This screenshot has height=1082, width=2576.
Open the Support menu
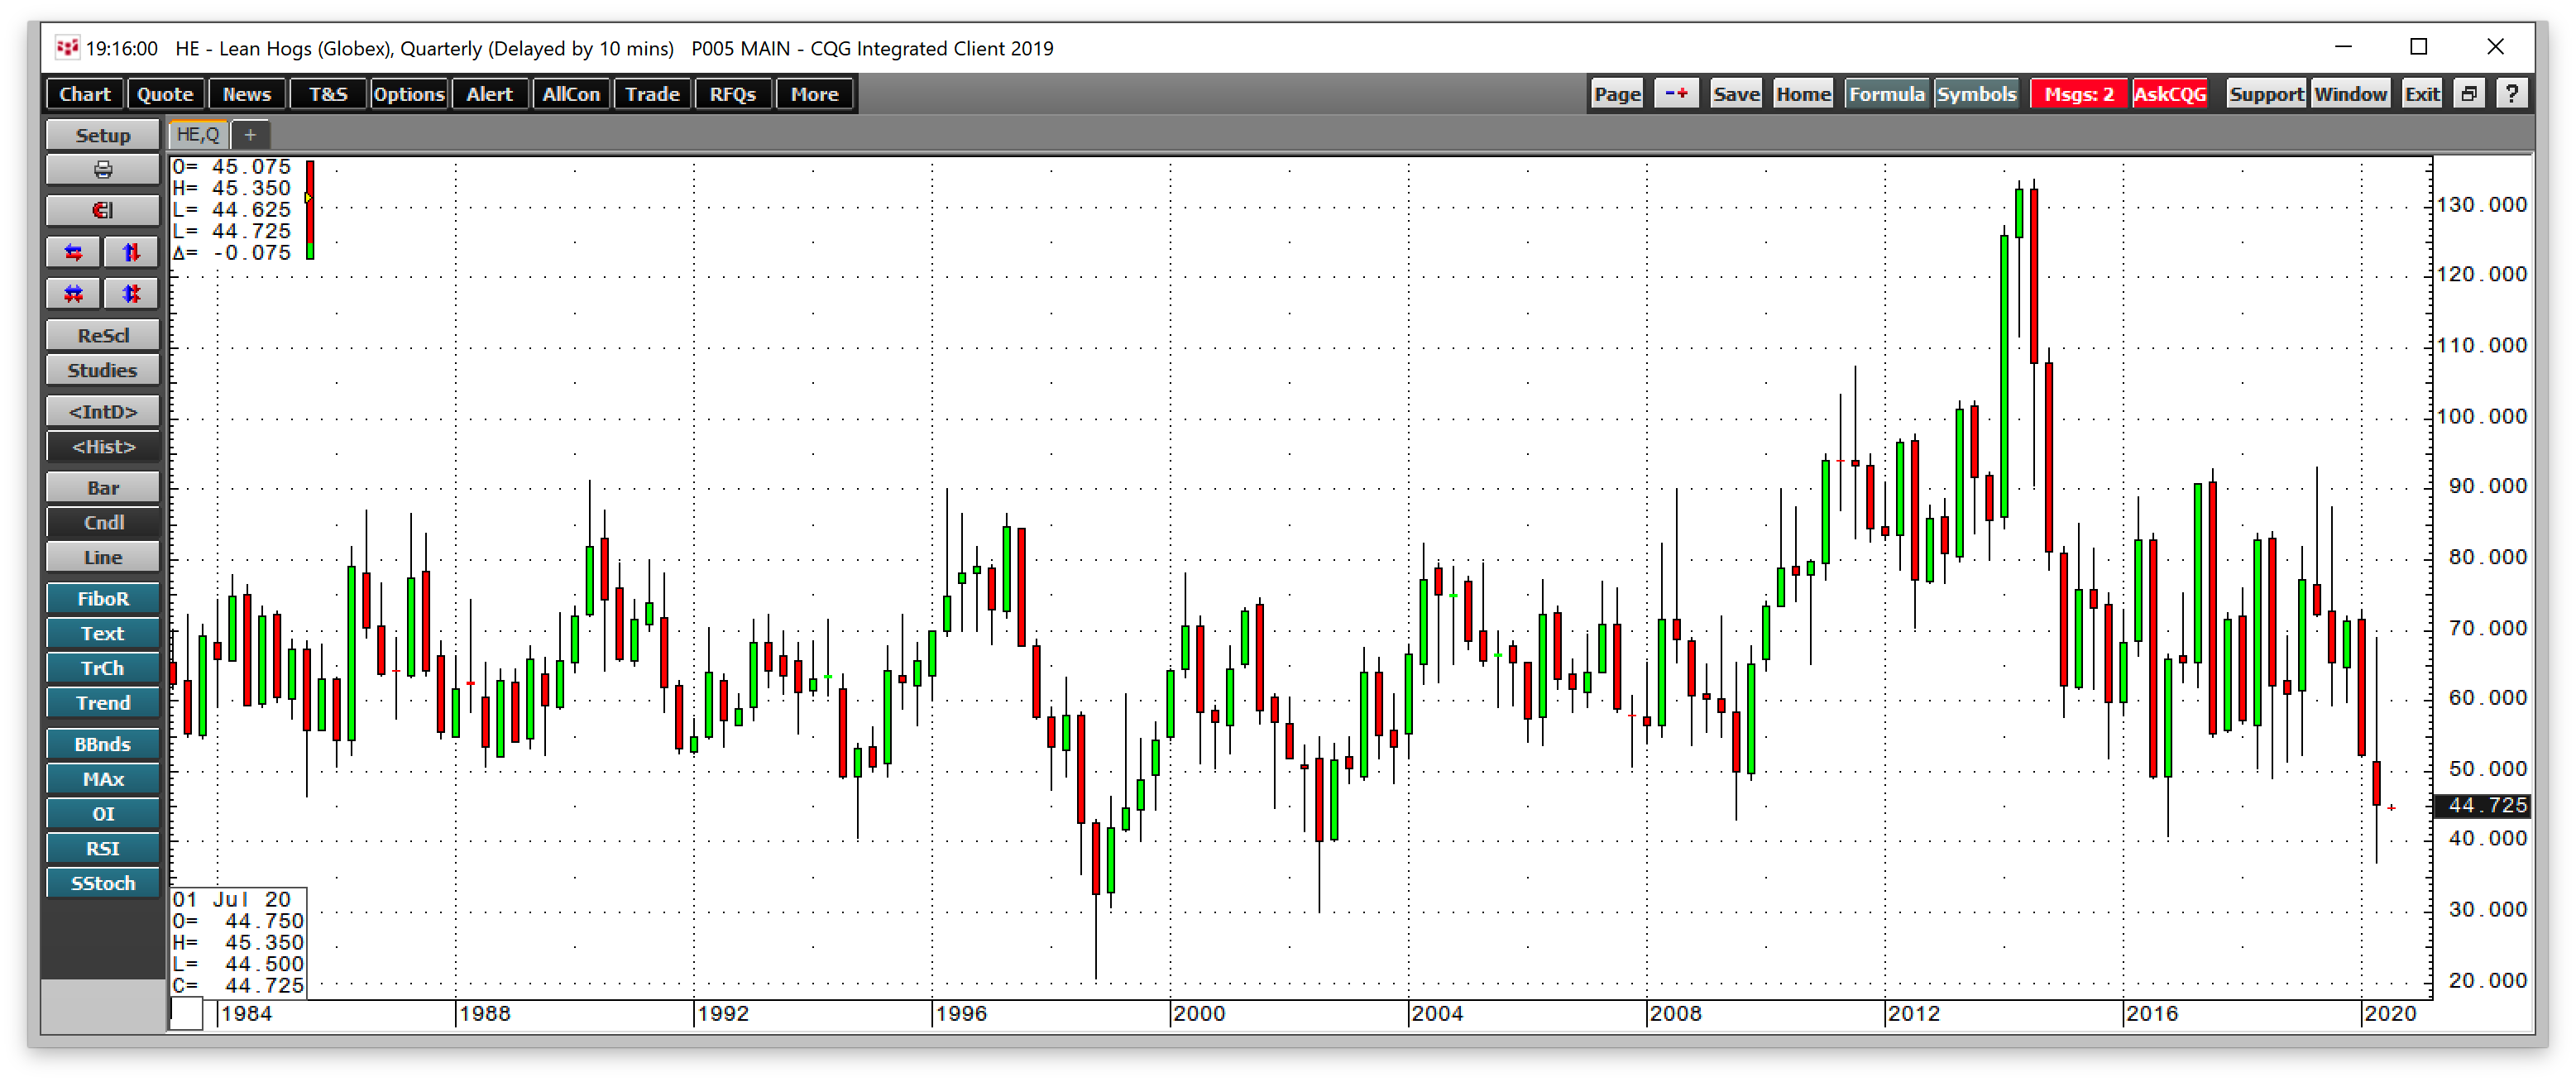coord(2266,94)
